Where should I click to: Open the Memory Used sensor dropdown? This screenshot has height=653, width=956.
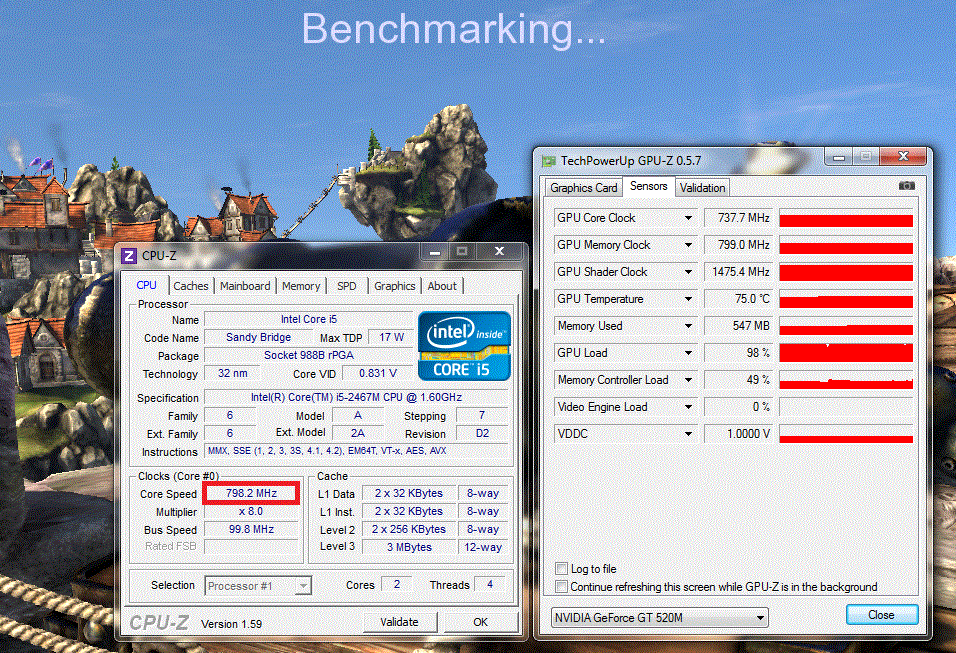click(x=688, y=326)
